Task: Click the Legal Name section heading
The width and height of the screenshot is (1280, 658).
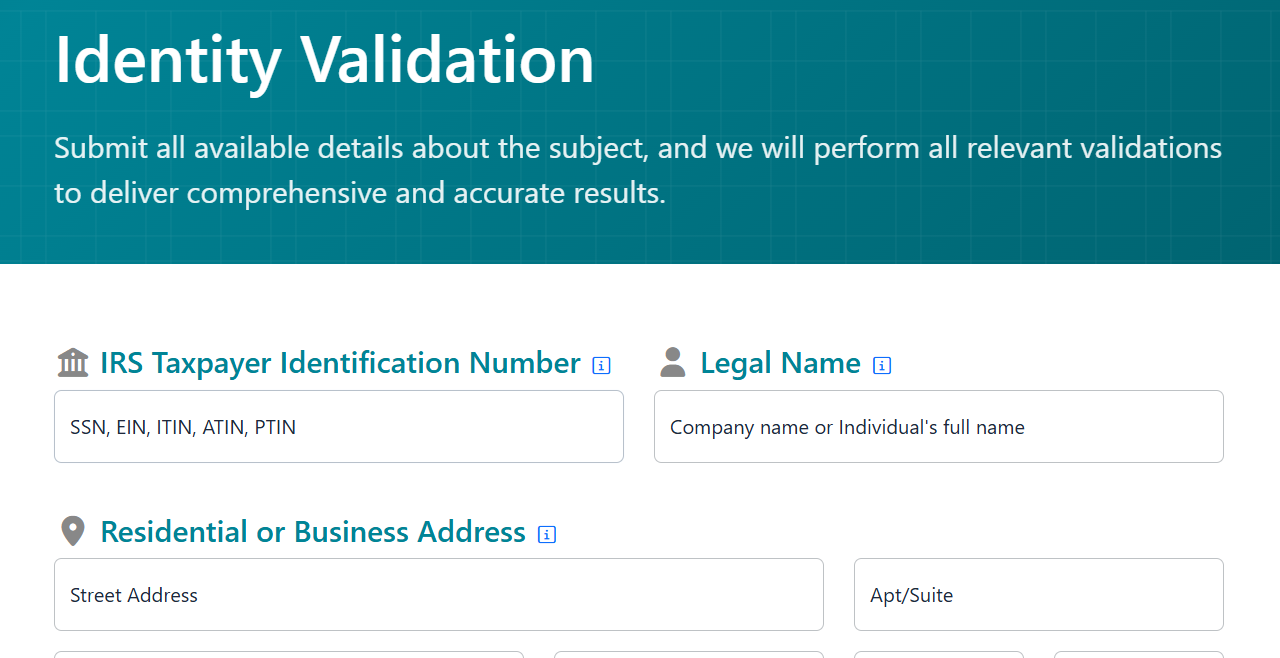Action: (780, 362)
